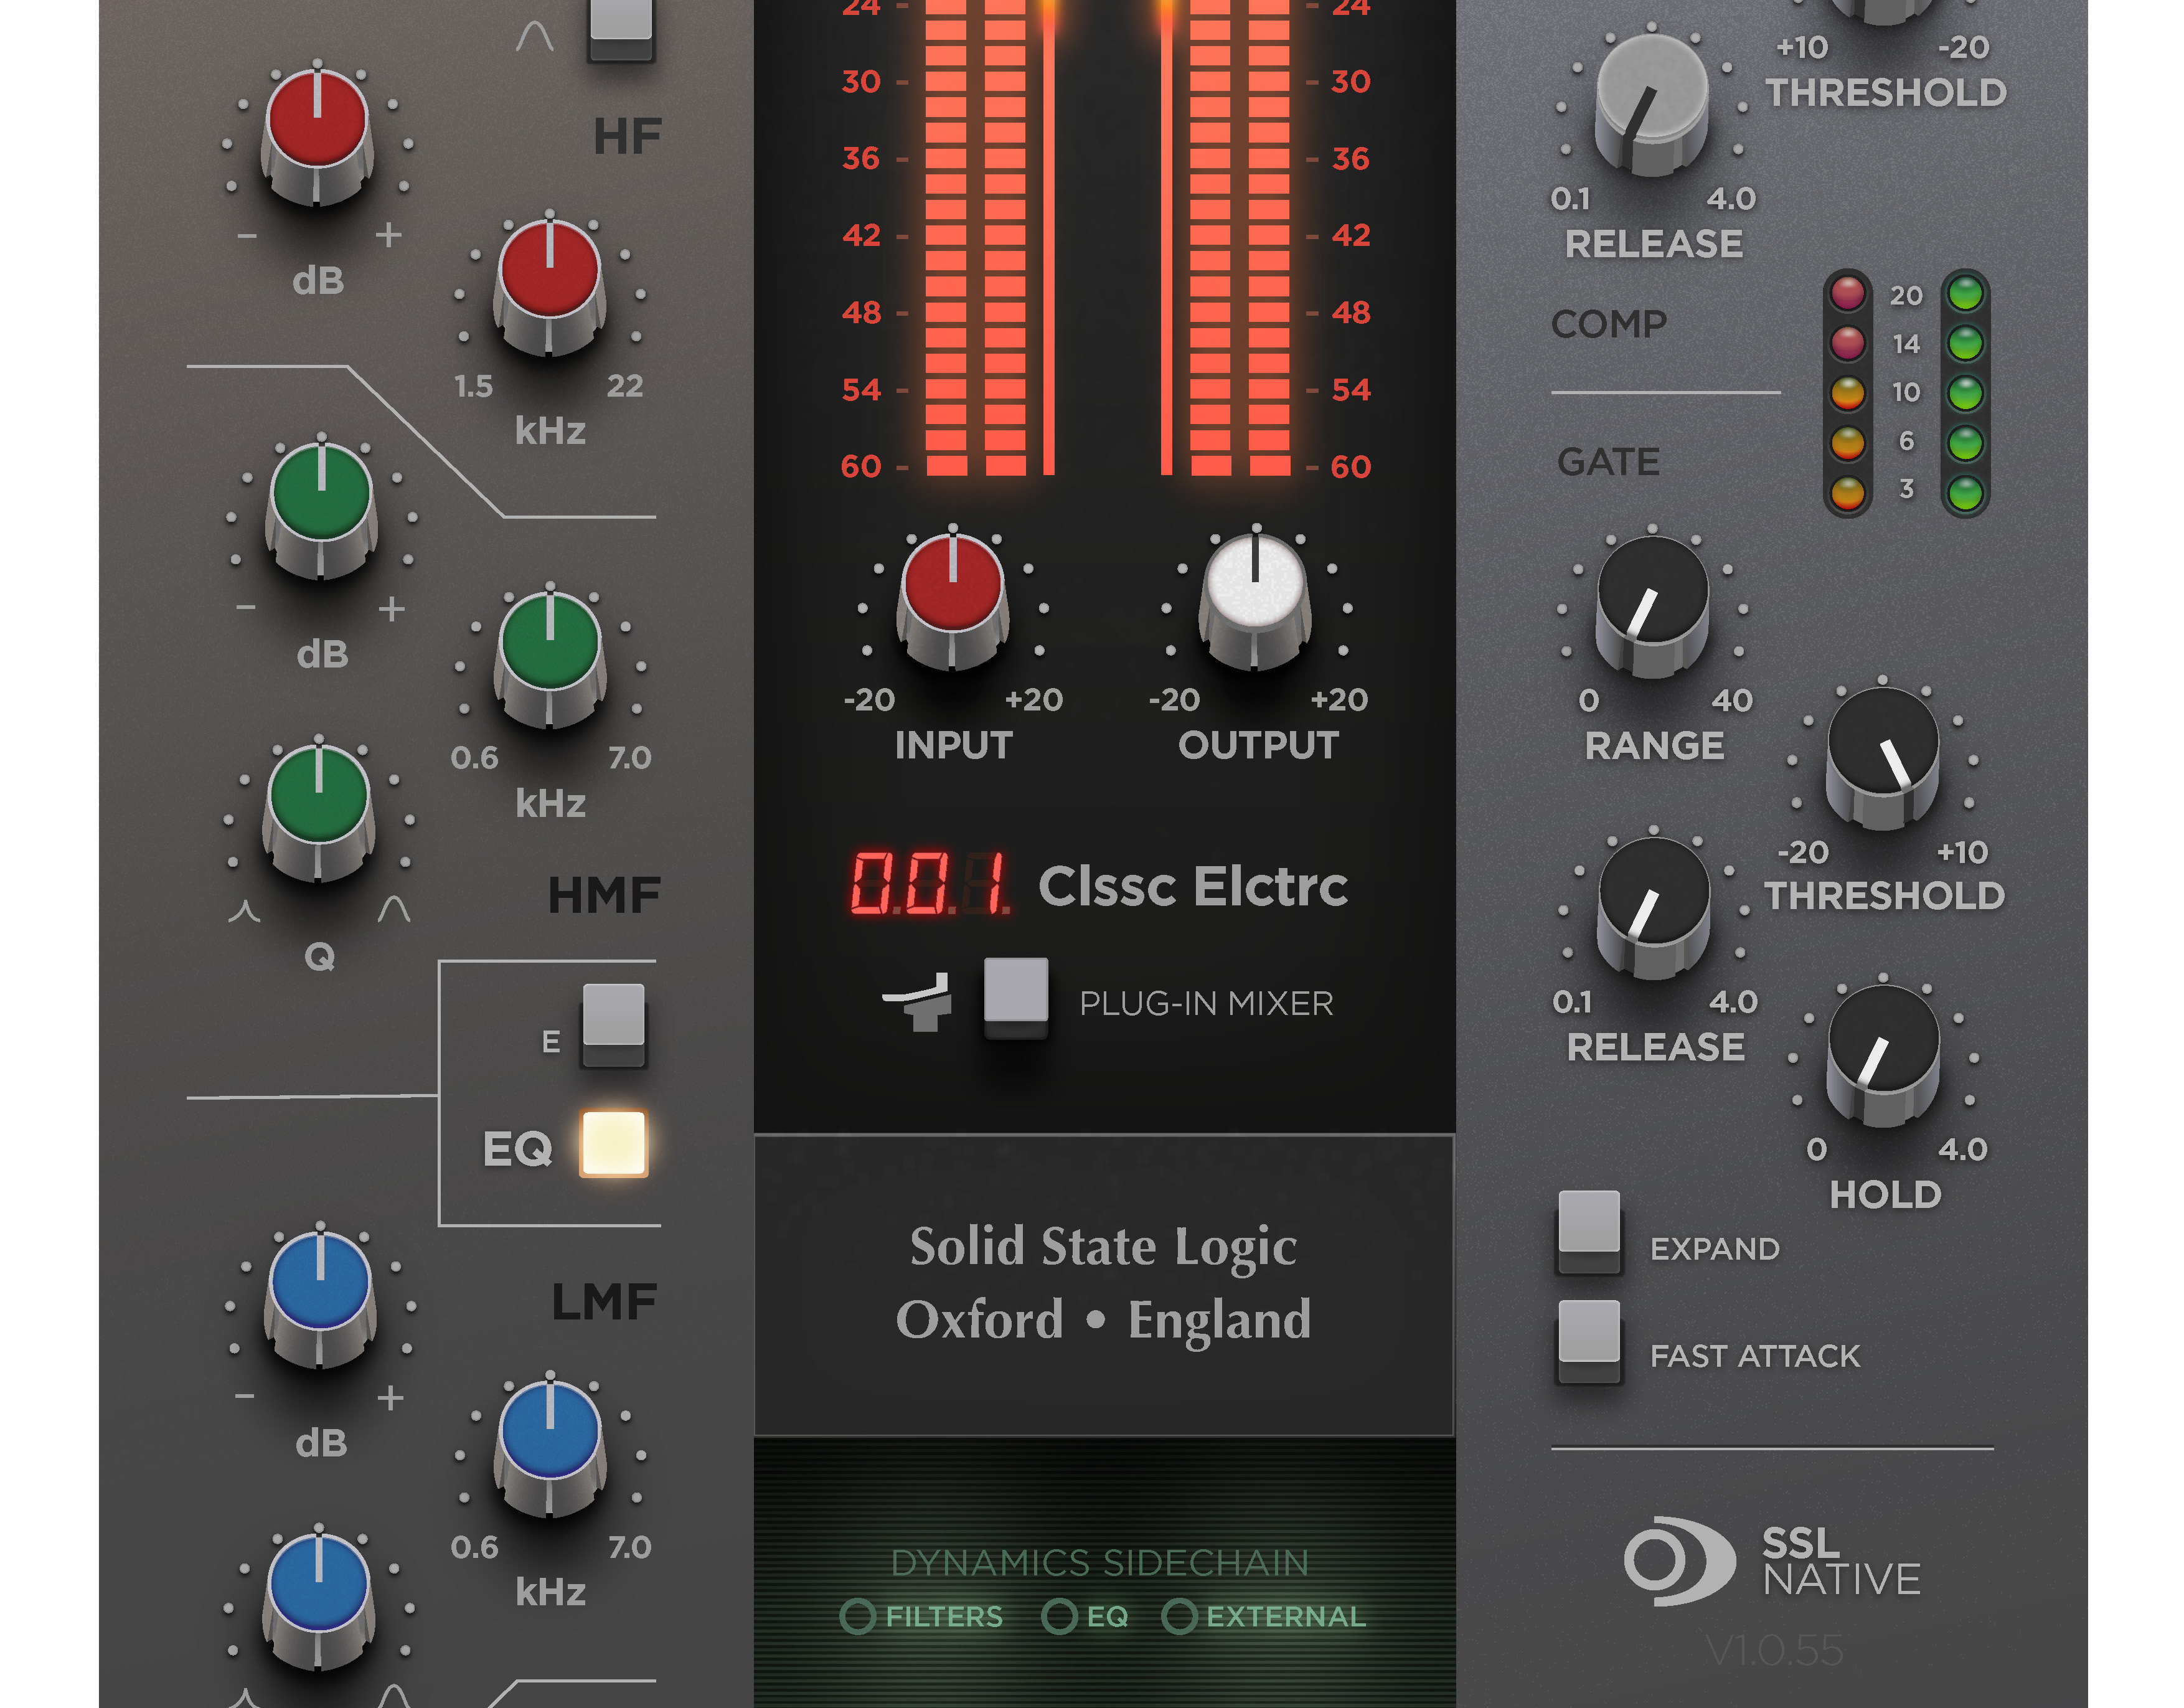Click the HMF band label
The image size is (2184, 1708).
604,896
